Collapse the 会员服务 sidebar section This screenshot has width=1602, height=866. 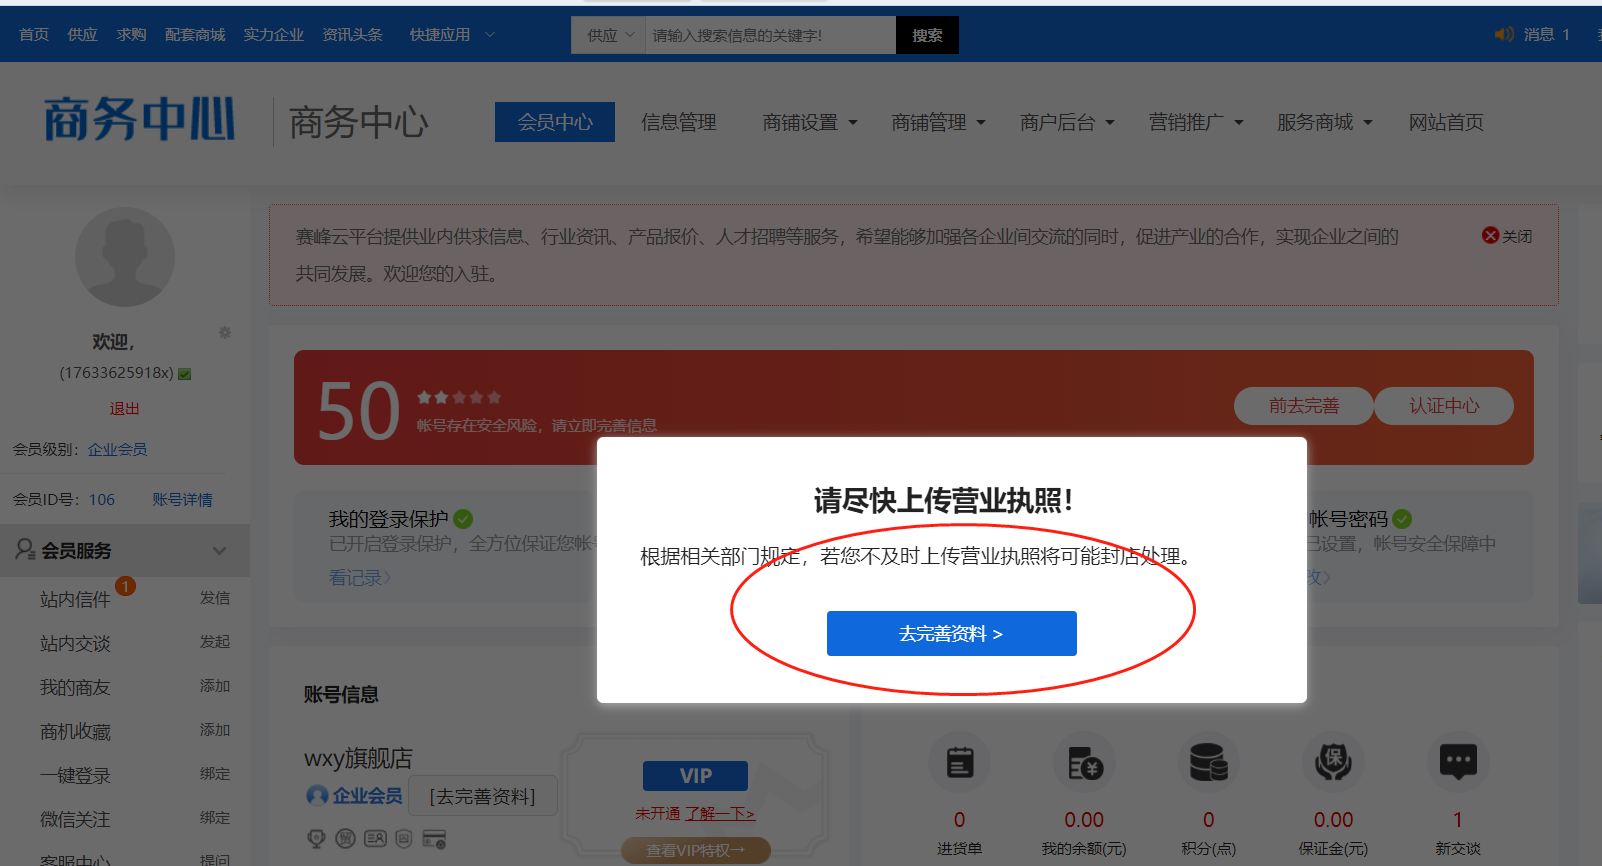pyautogui.click(x=219, y=551)
